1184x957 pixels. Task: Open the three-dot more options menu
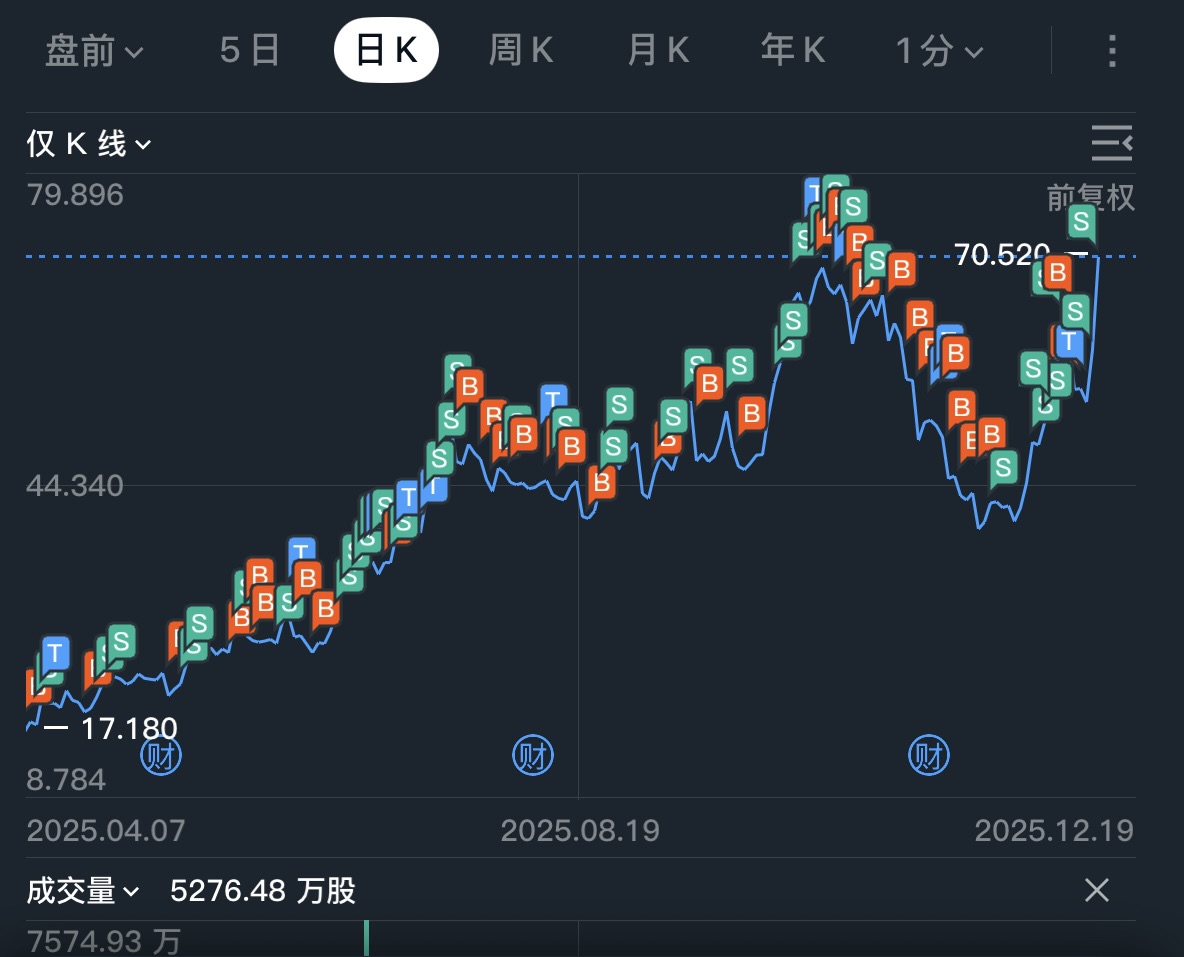click(x=1112, y=51)
